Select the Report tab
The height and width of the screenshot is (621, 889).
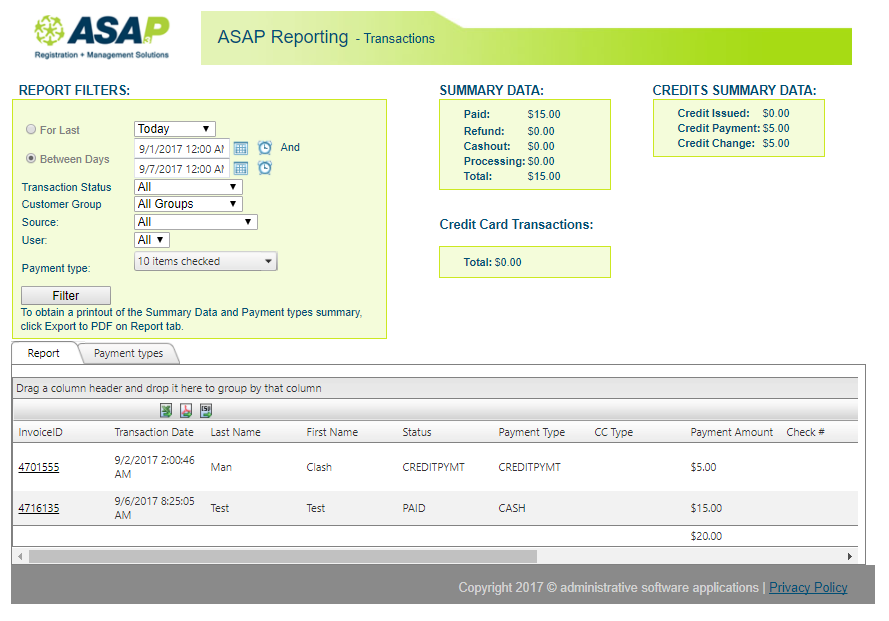pyautogui.click(x=44, y=353)
